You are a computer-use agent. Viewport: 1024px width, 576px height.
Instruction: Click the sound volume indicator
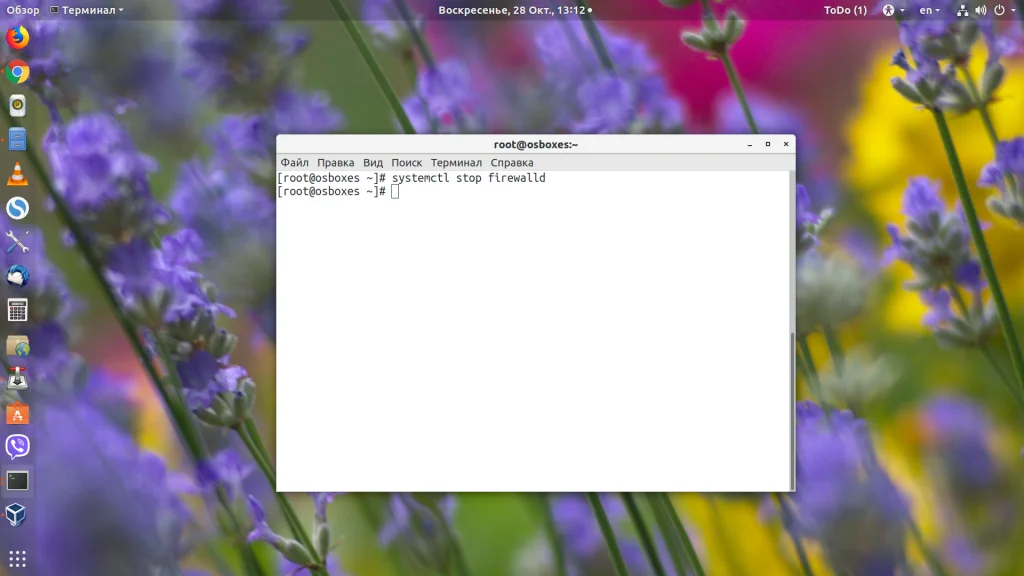pyautogui.click(x=980, y=10)
